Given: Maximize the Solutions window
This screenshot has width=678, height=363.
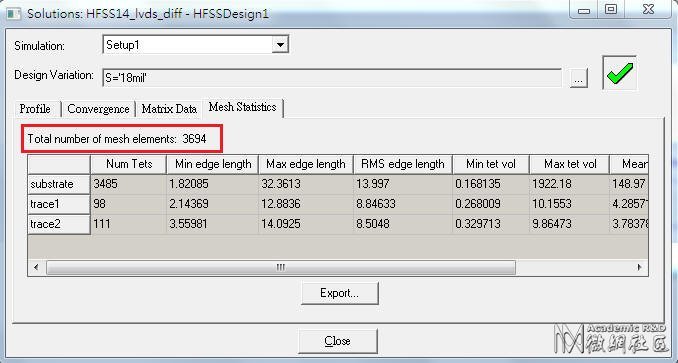Looking at the screenshot, I should pos(611,10).
